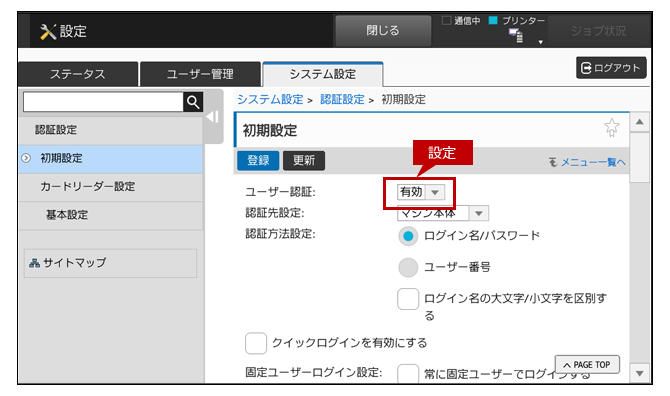Viewport: 670px width, 396px height.
Task: Jump up using PAGE TOP button
Action: tap(587, 365)
